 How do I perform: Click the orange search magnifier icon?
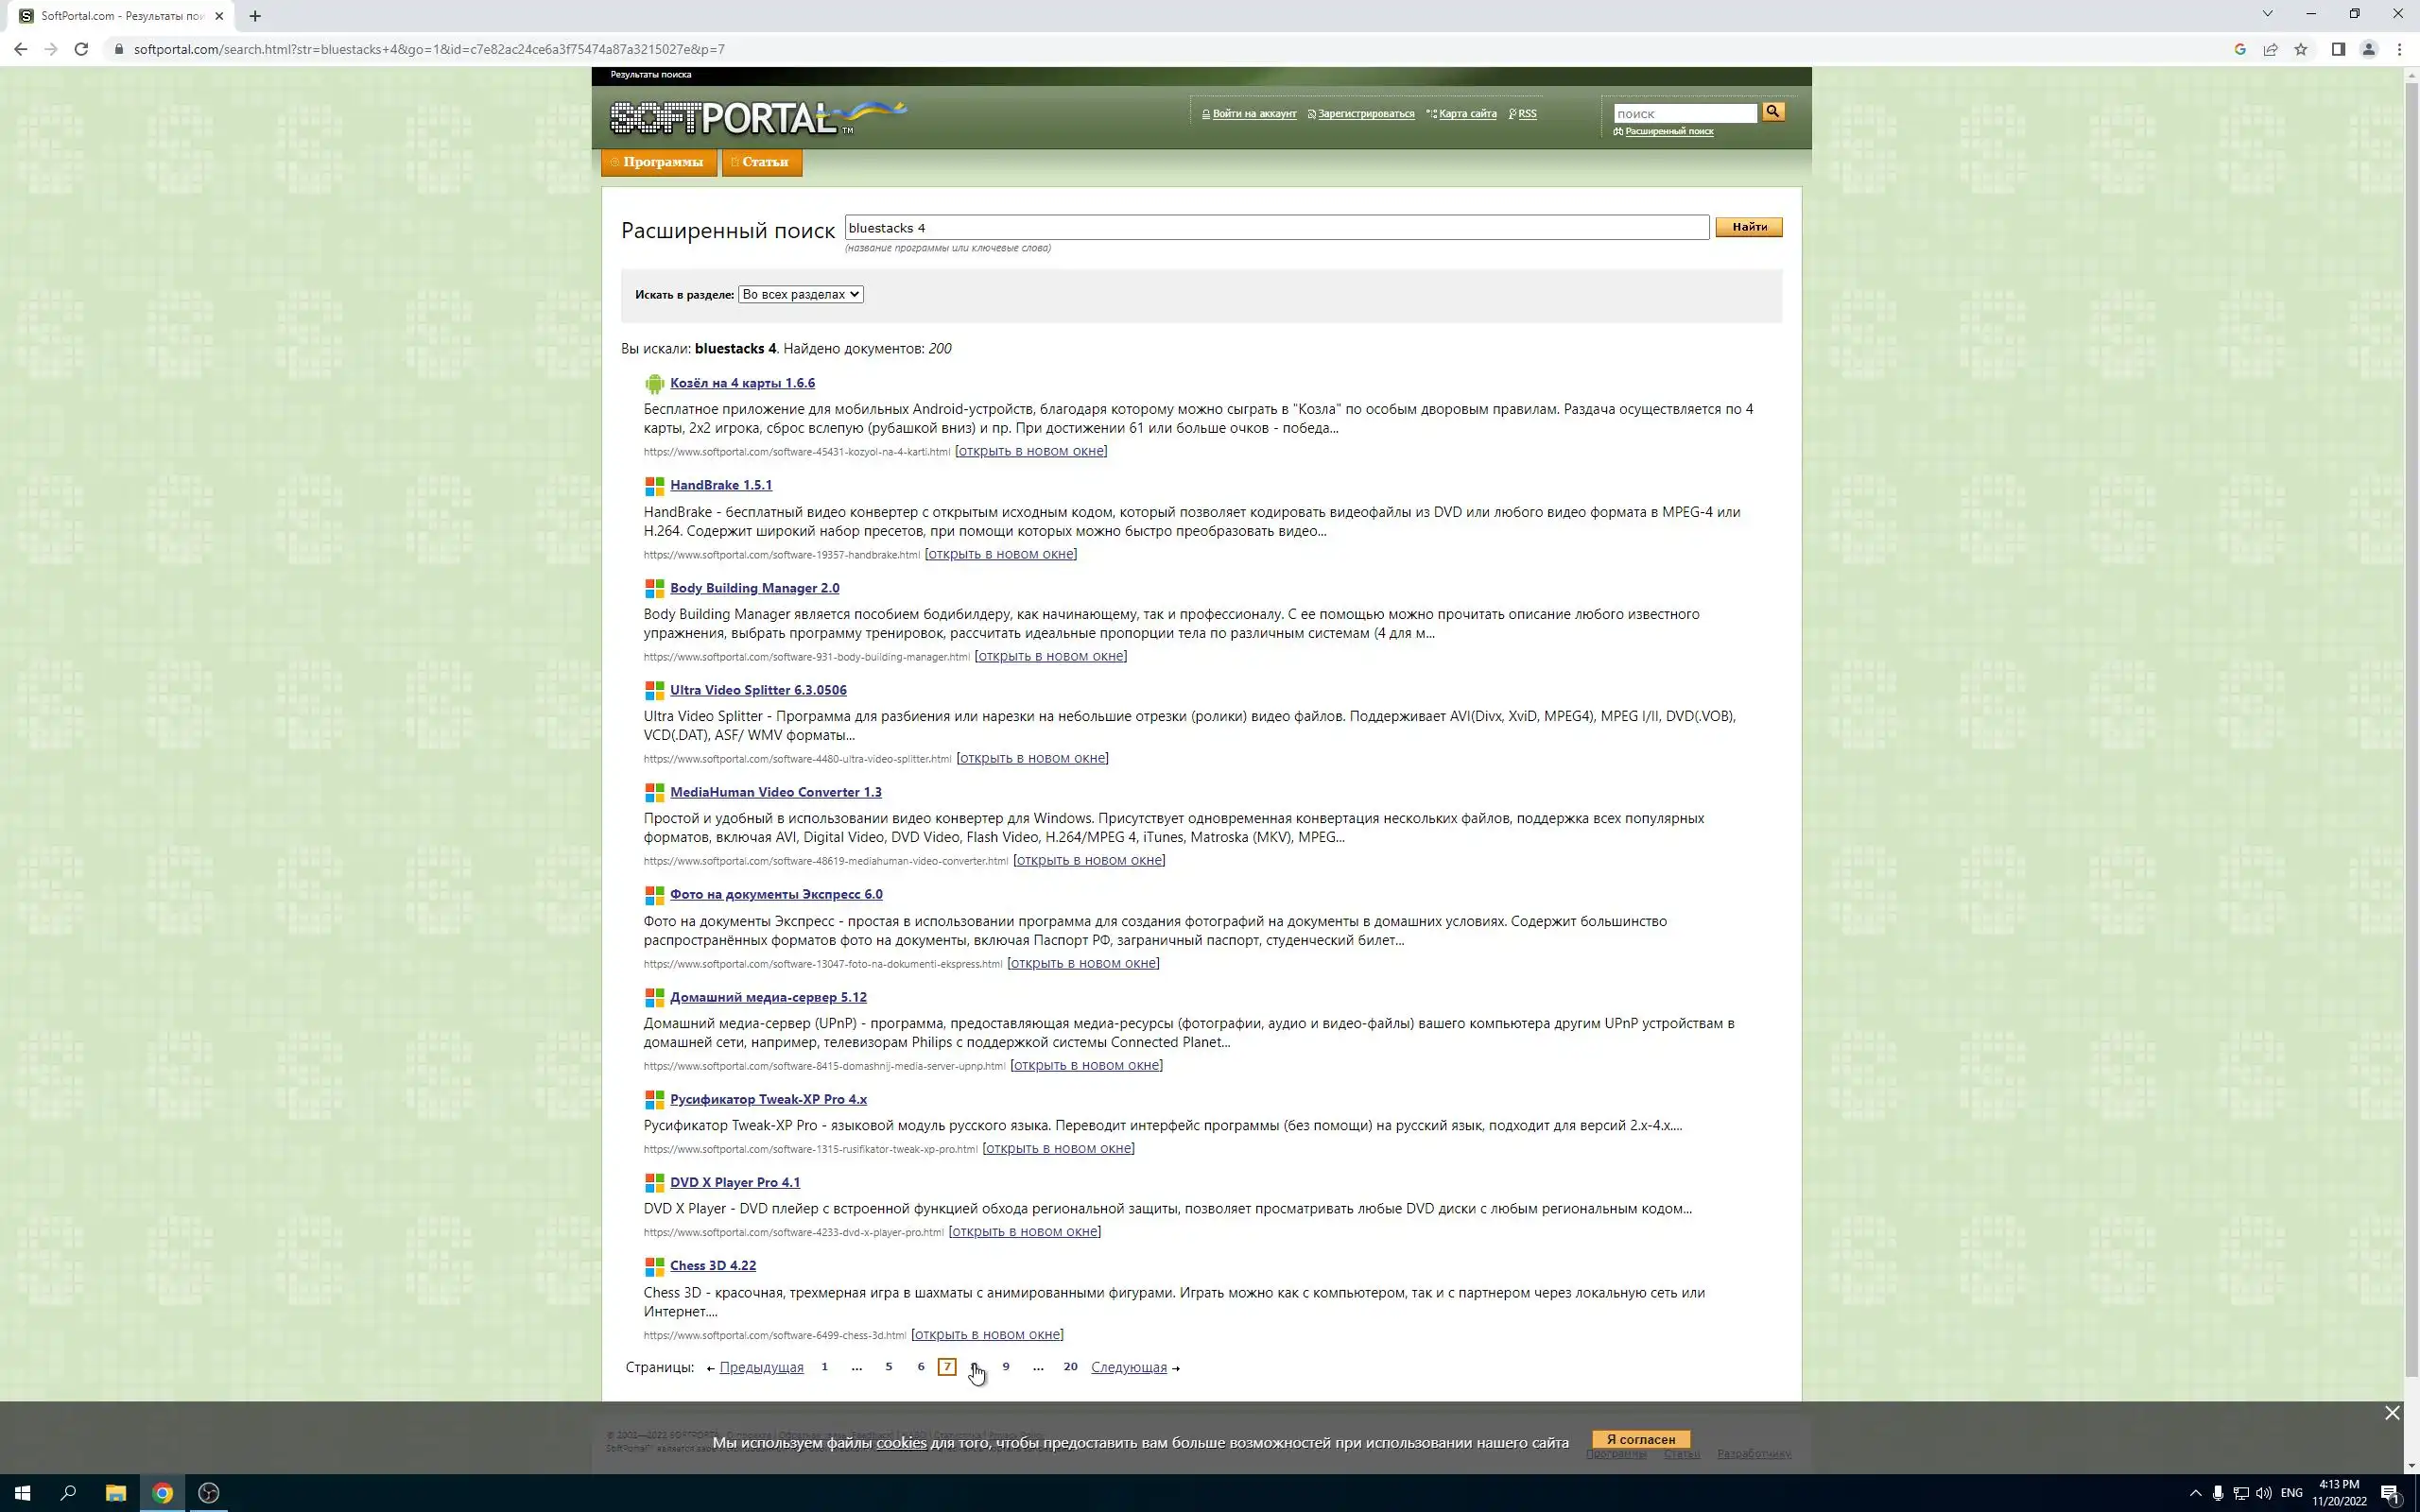[1772, 112]
